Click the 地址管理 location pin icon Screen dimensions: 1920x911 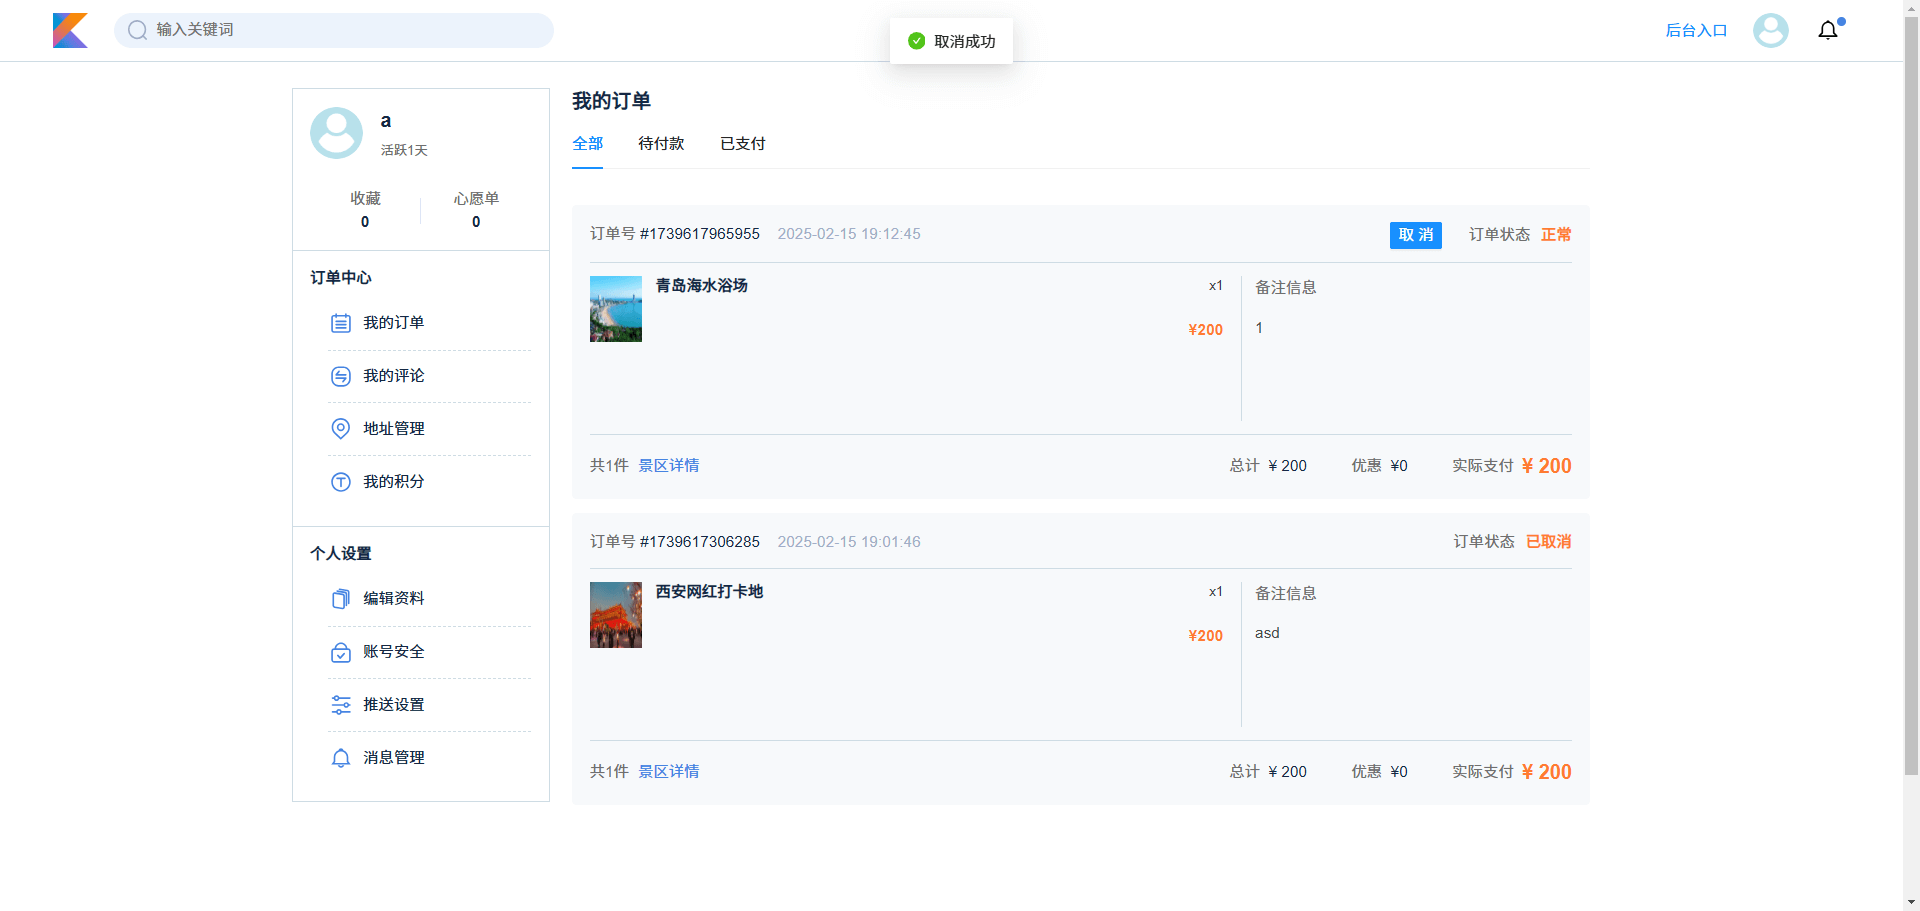(x=340, y=428)
